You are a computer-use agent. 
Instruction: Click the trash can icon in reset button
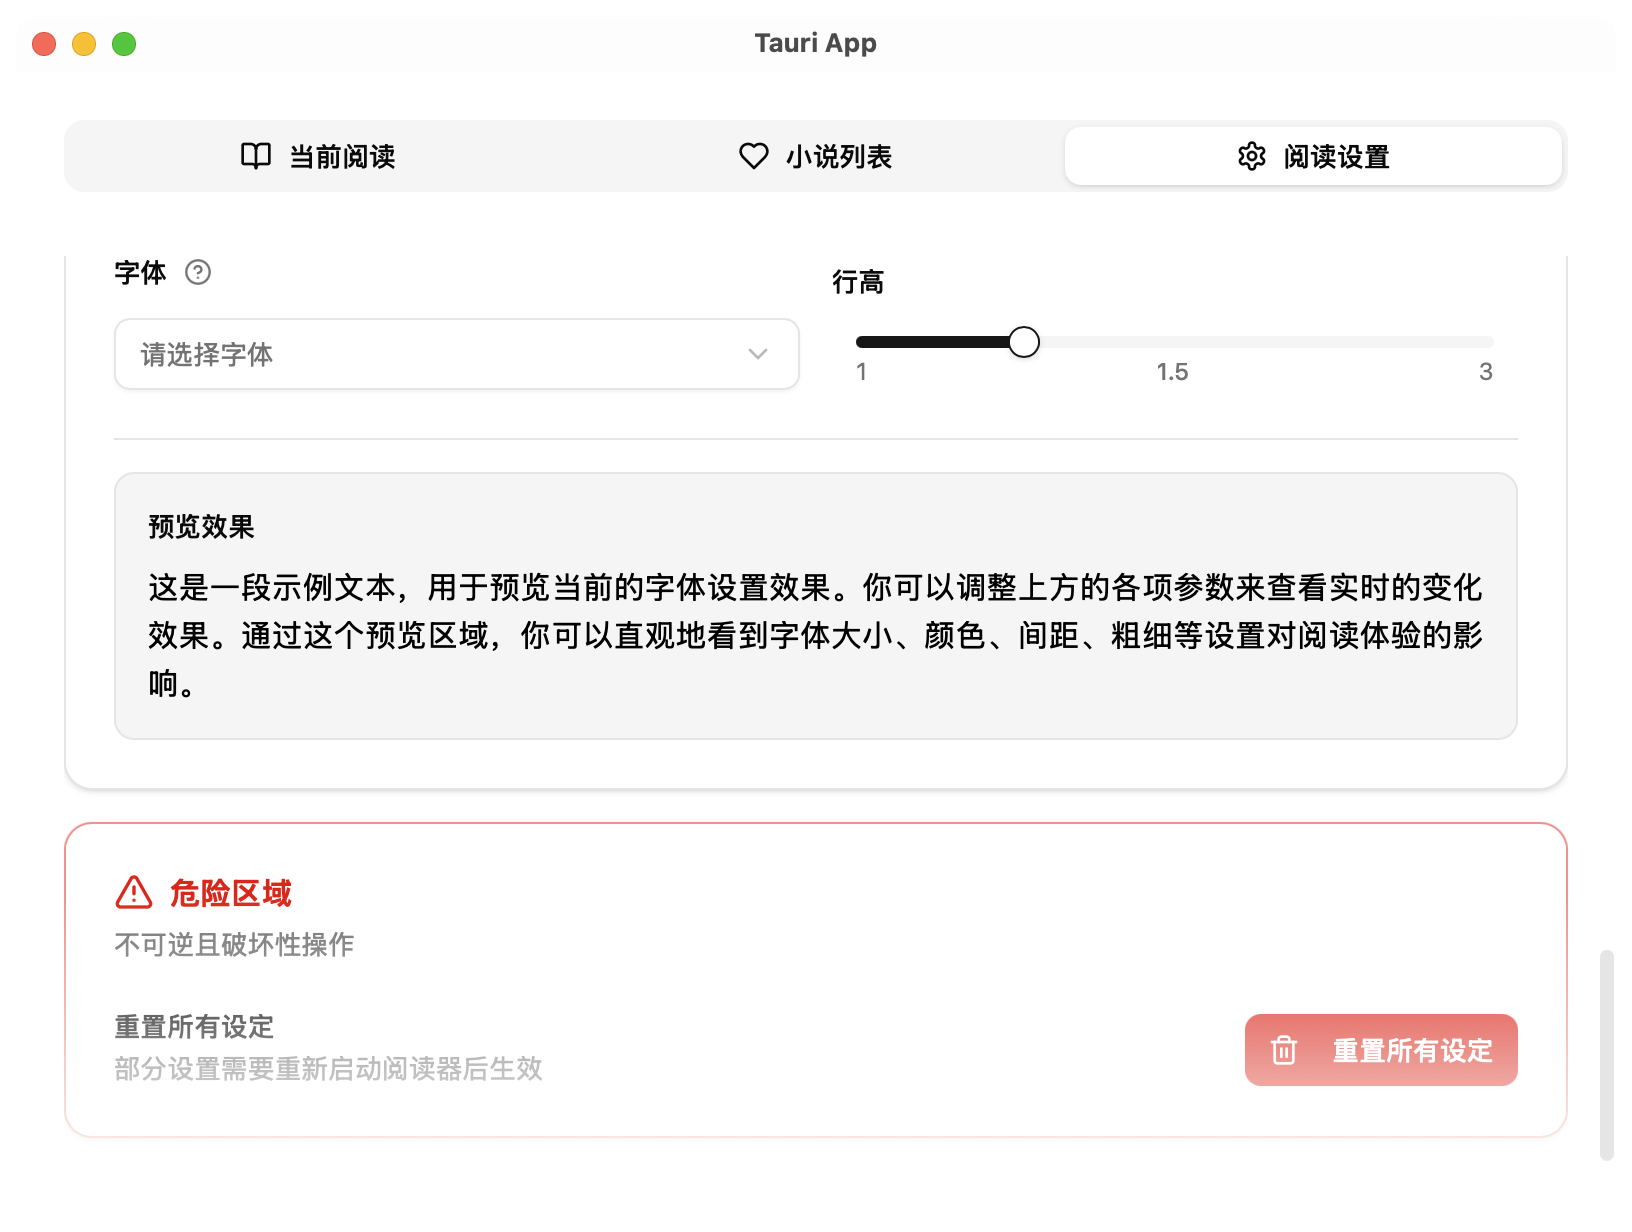(x=1284, y=1050)
